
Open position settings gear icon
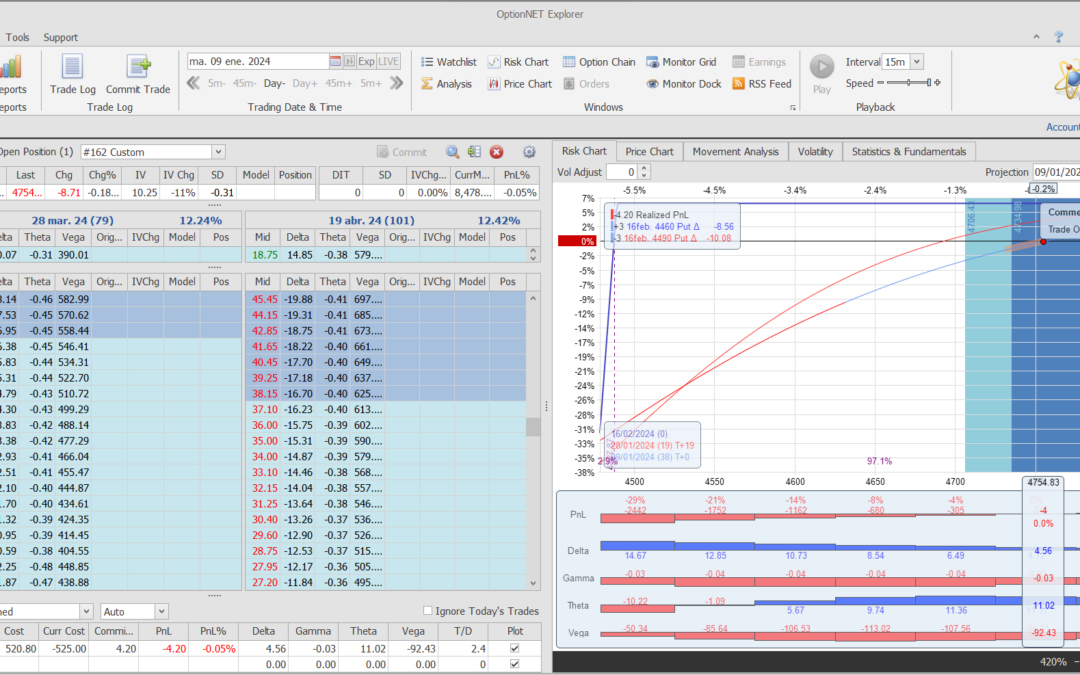529,152
